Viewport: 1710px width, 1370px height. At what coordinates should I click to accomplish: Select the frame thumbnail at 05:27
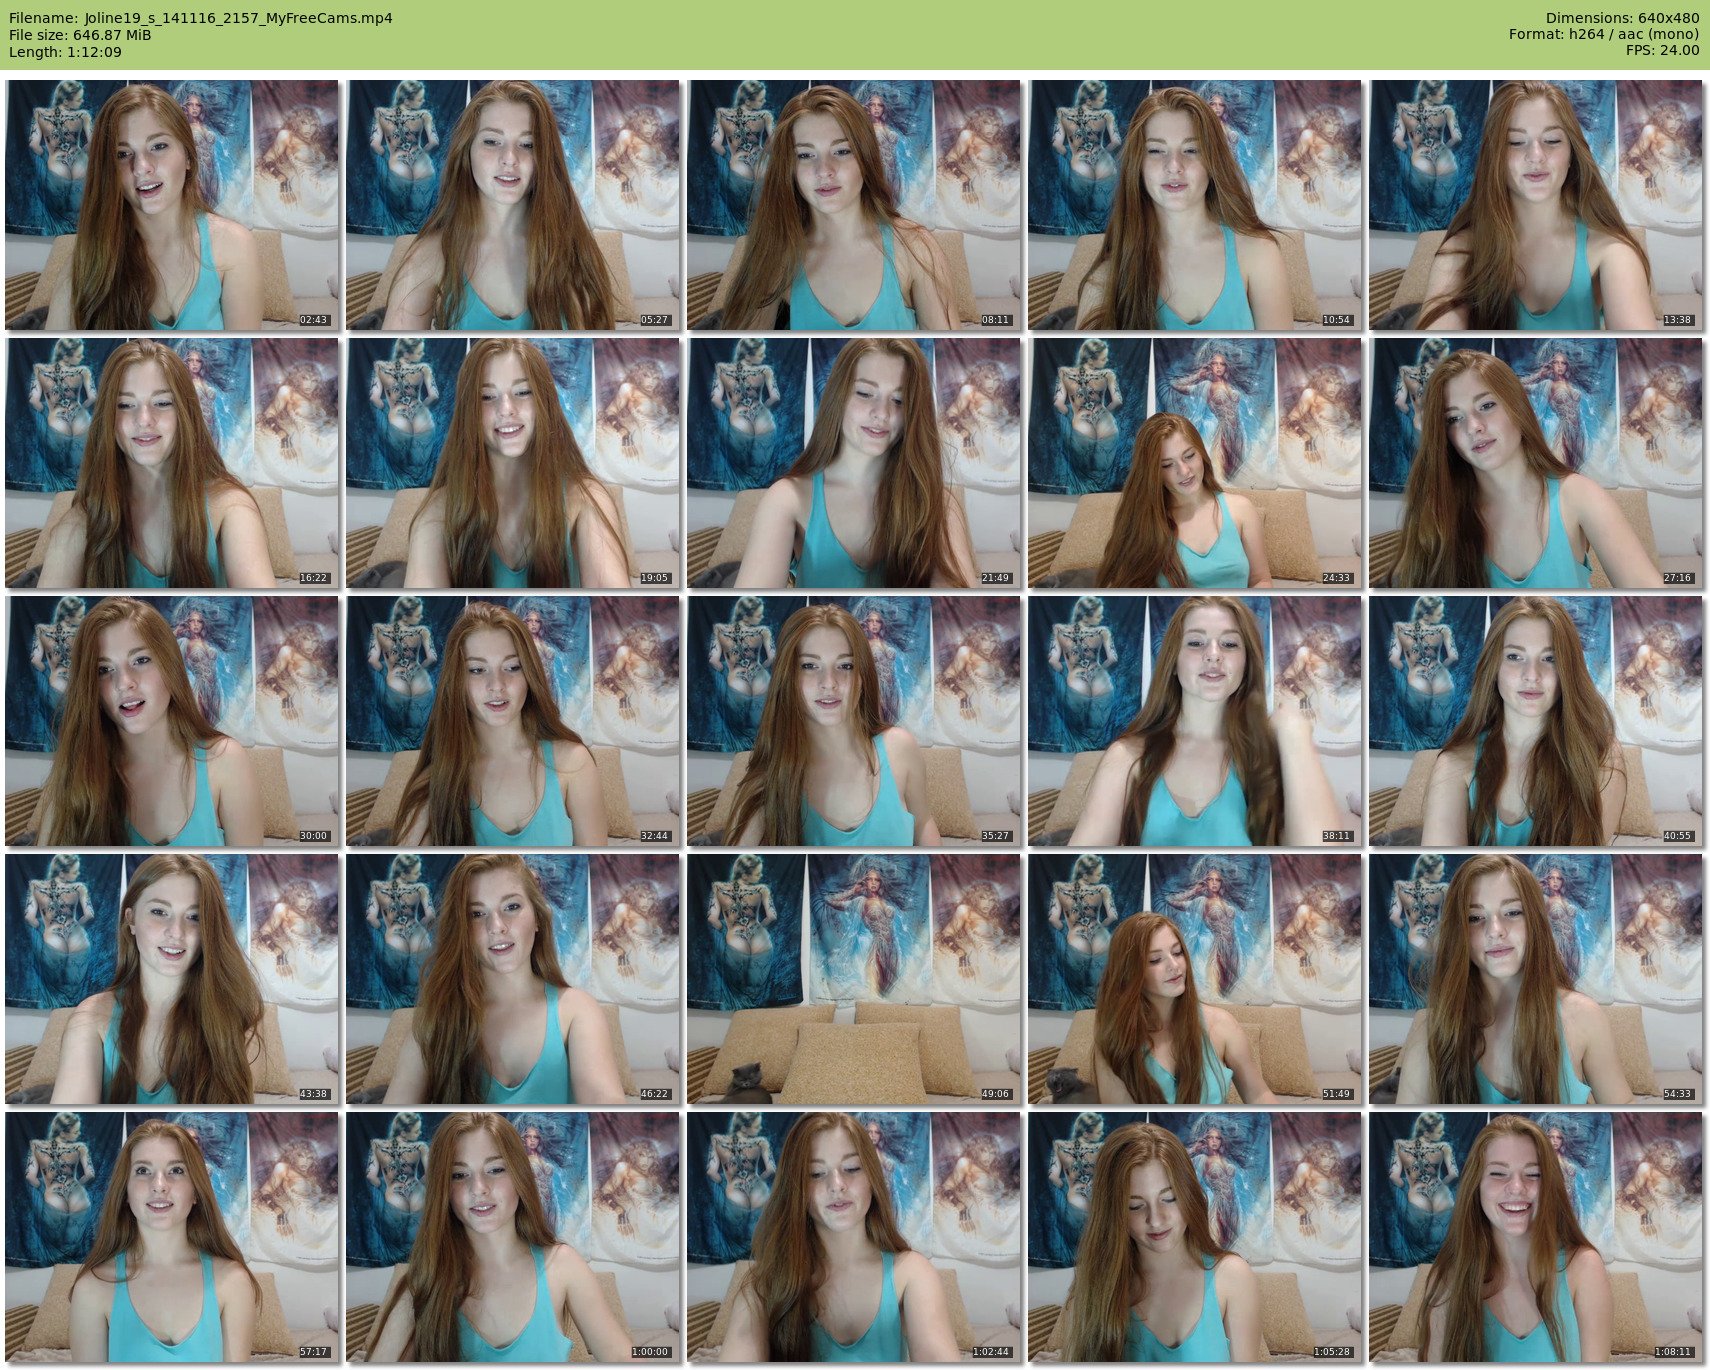coord(513,205)
